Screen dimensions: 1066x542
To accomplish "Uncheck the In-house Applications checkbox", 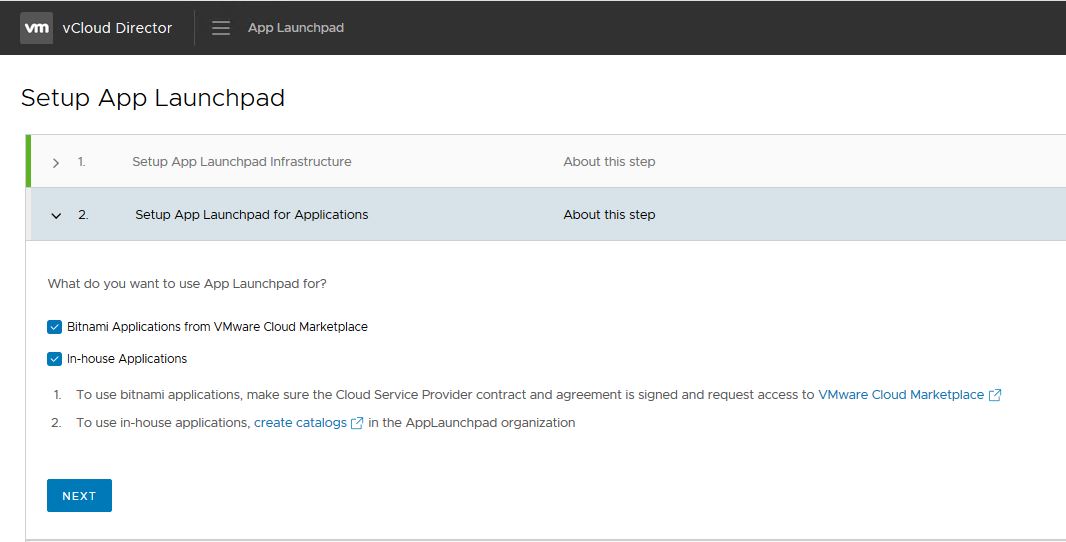I will point(55,359).
